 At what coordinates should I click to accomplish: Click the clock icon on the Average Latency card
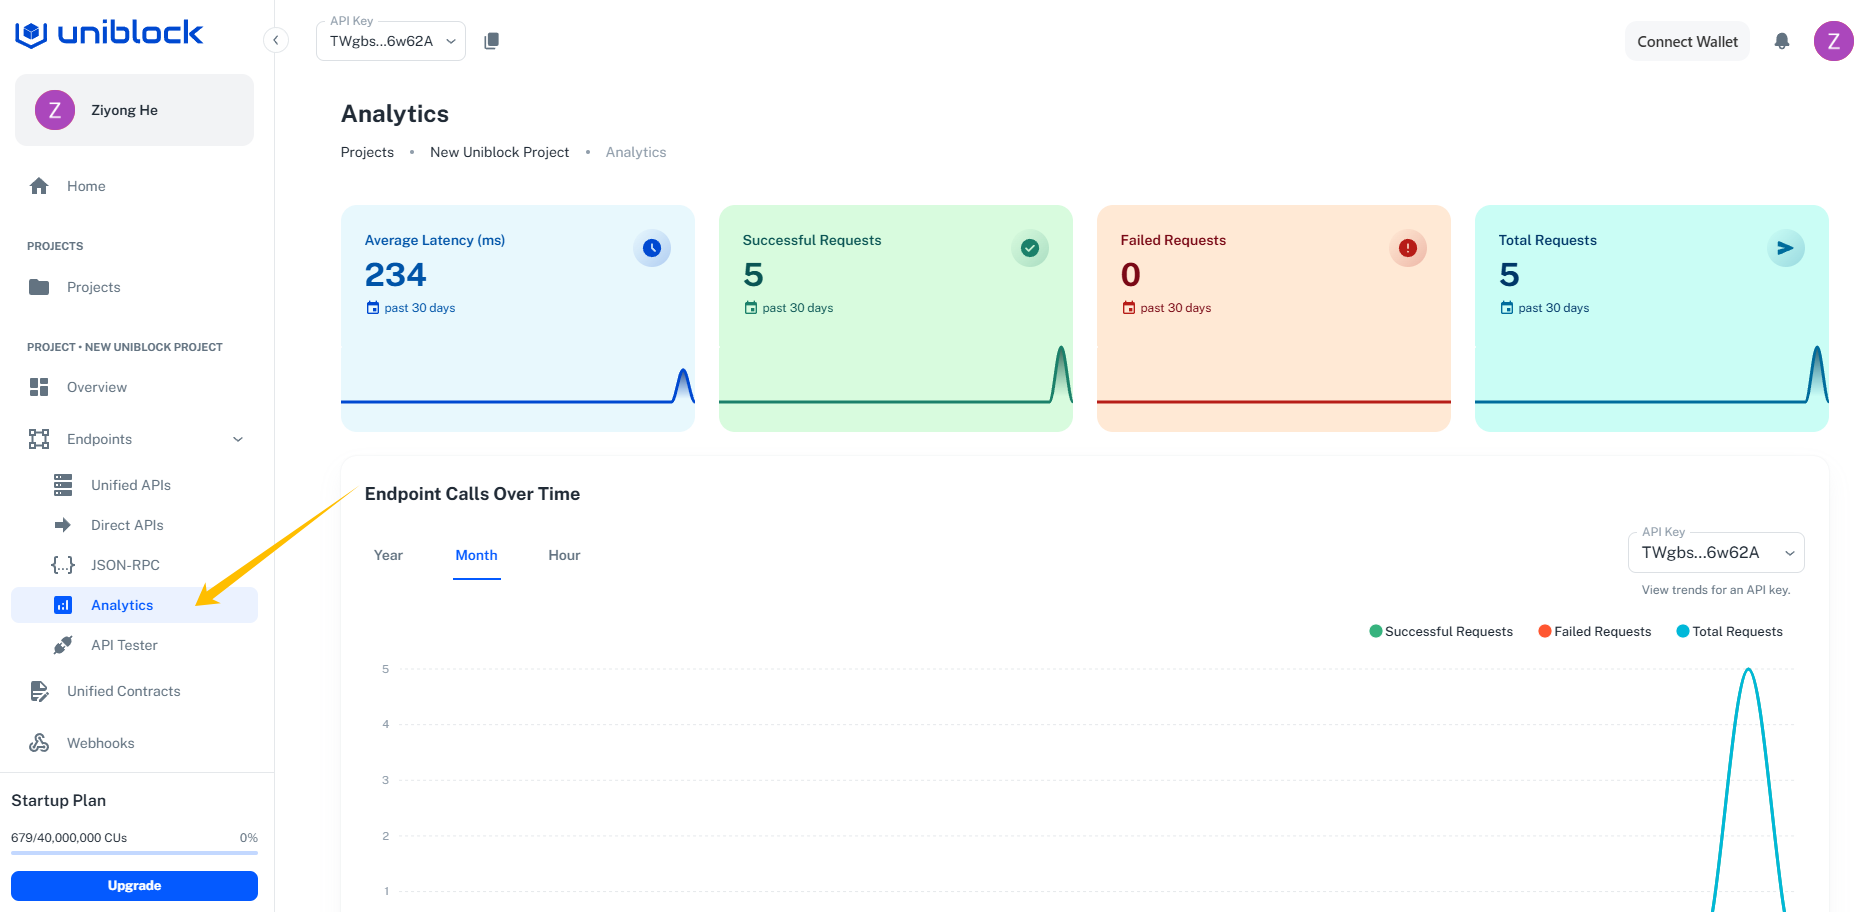point(652,248)
